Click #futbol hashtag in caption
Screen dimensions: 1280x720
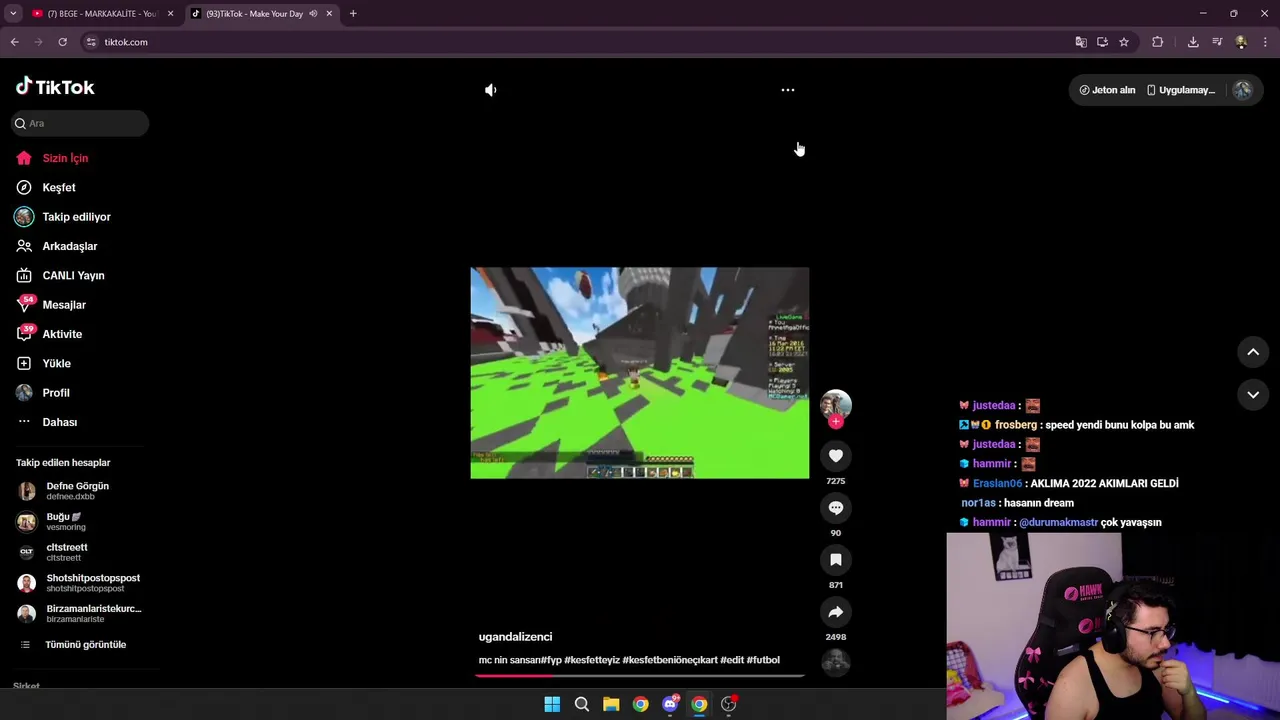[763, 660]
